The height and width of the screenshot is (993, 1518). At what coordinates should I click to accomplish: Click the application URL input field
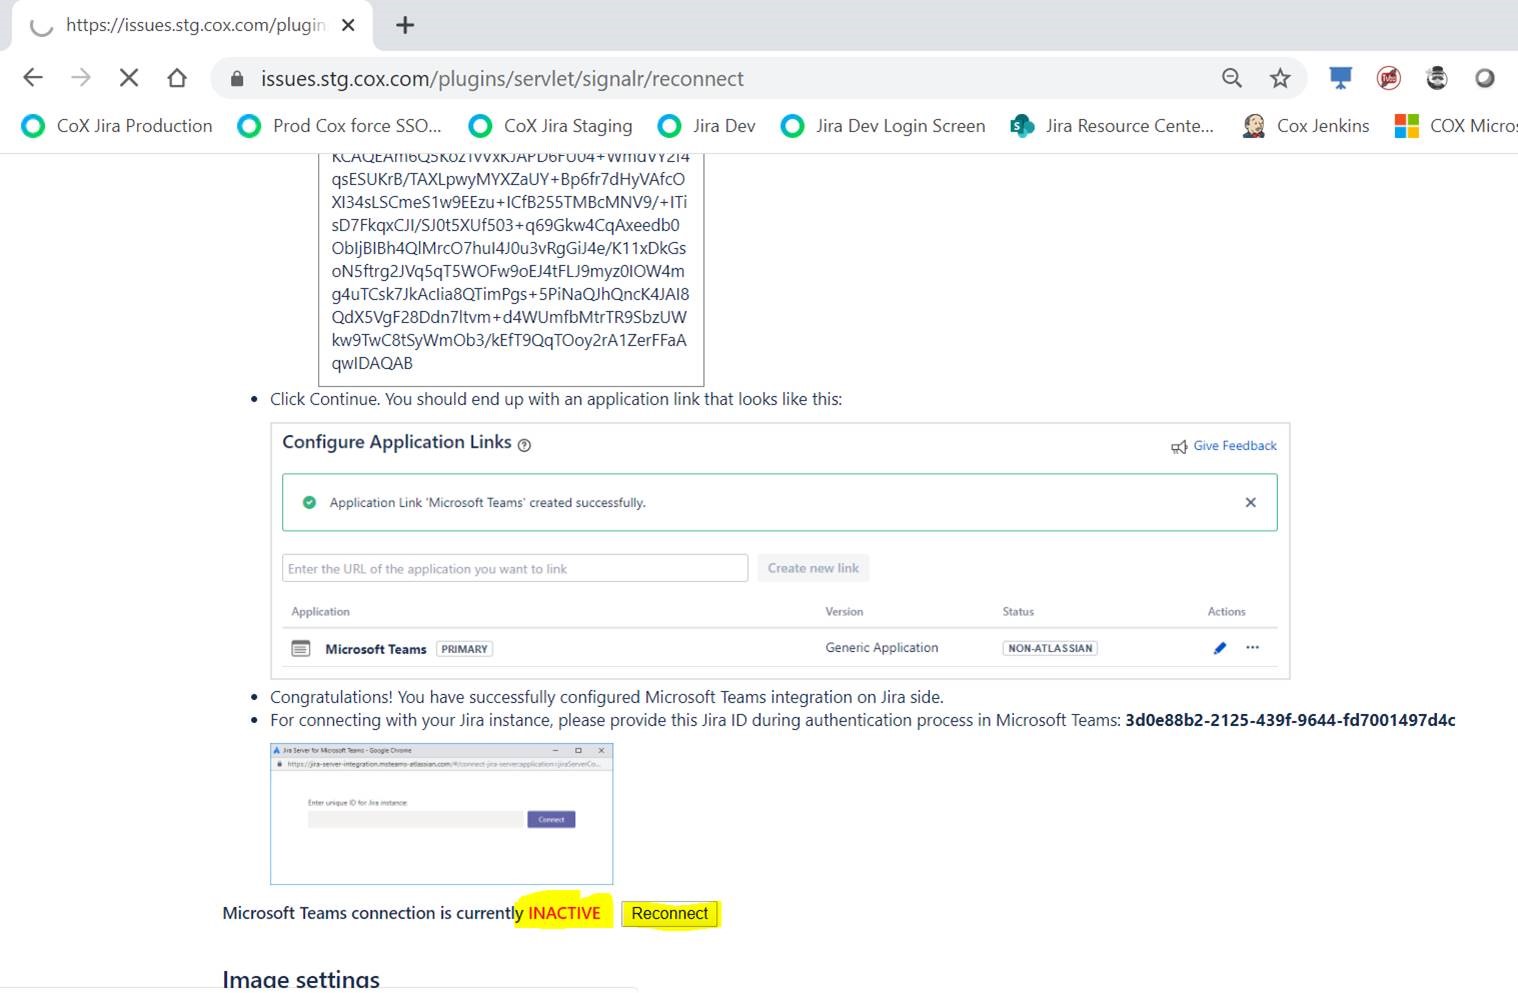tap(515, 568)
